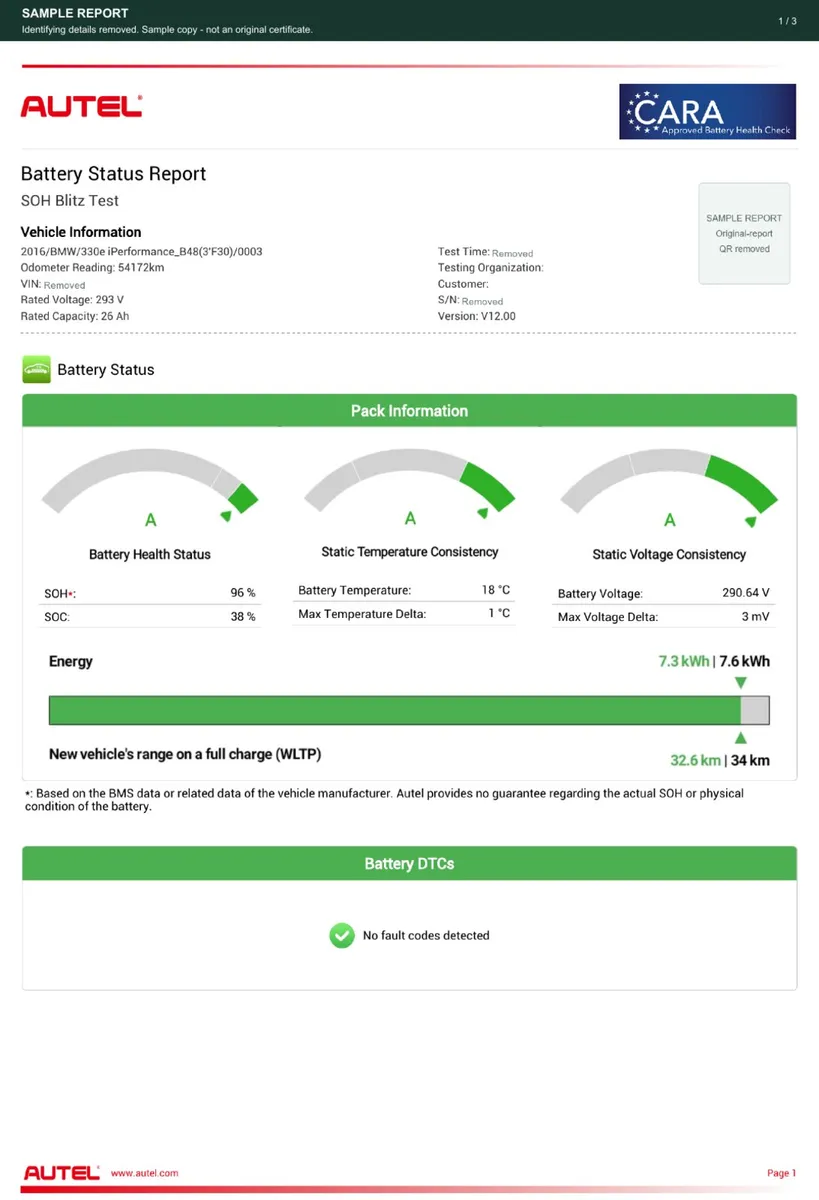Click the New vehicle's range on full charge label
The width and height of the screenshot is (819, 1200).
tap(185, 754)
